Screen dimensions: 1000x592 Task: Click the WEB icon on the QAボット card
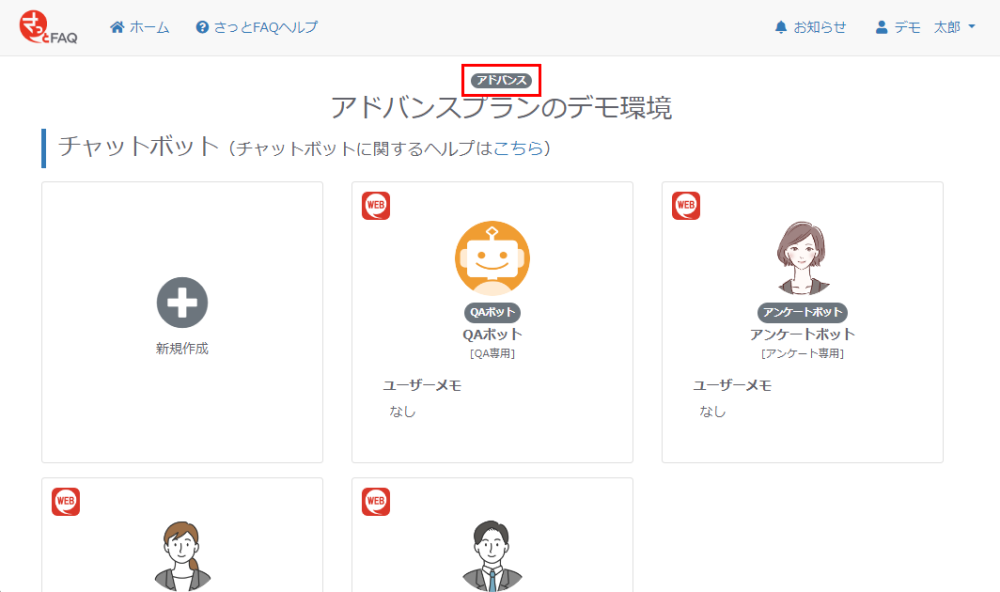point(376,206)
